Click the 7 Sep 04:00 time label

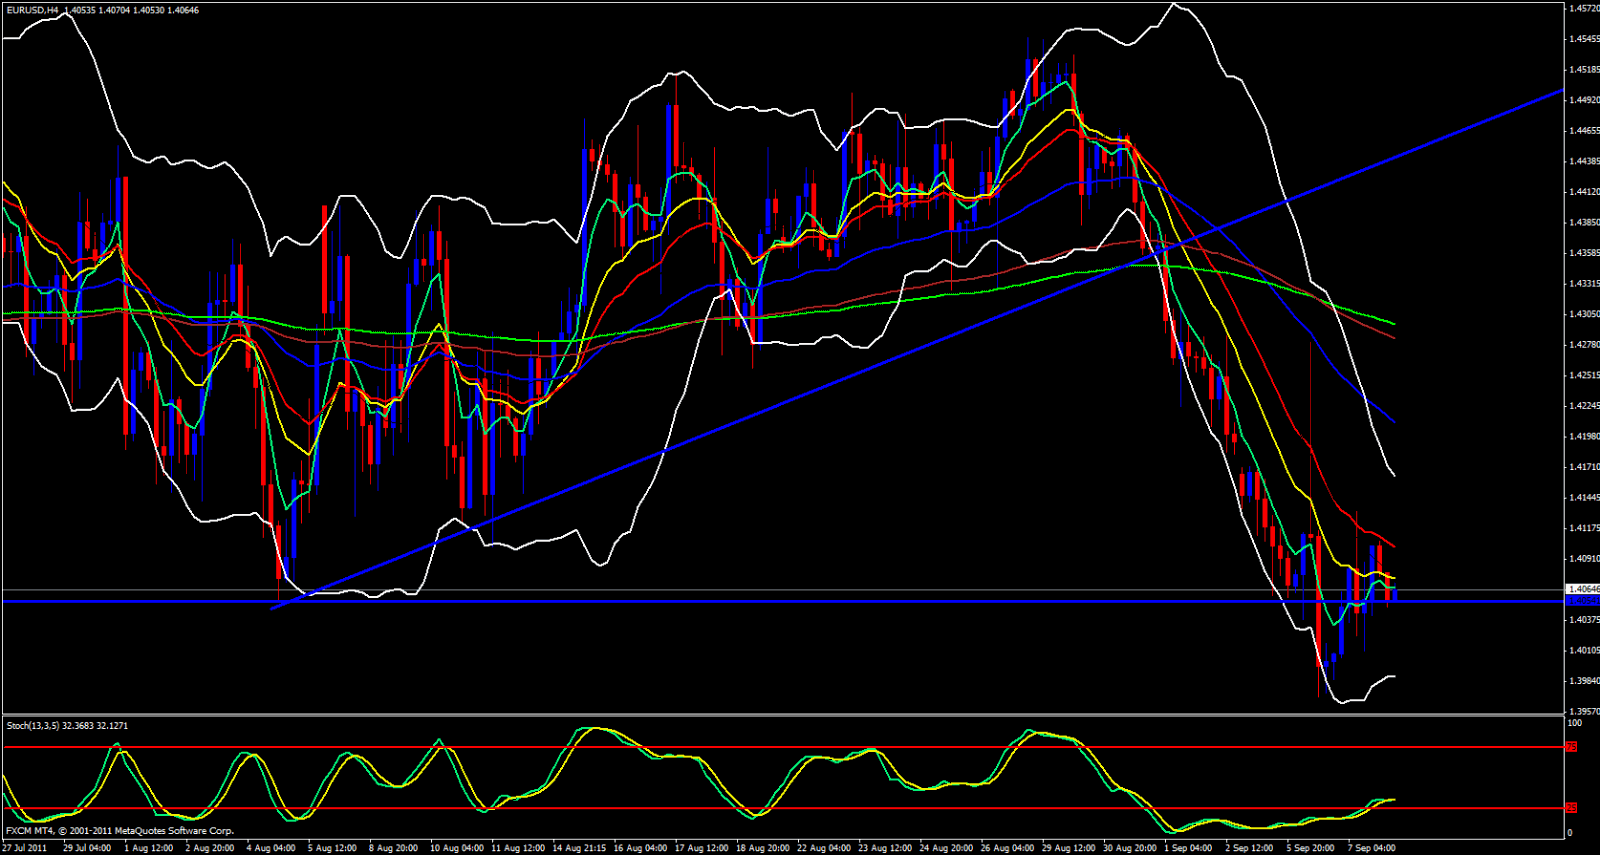[1372, 848]
